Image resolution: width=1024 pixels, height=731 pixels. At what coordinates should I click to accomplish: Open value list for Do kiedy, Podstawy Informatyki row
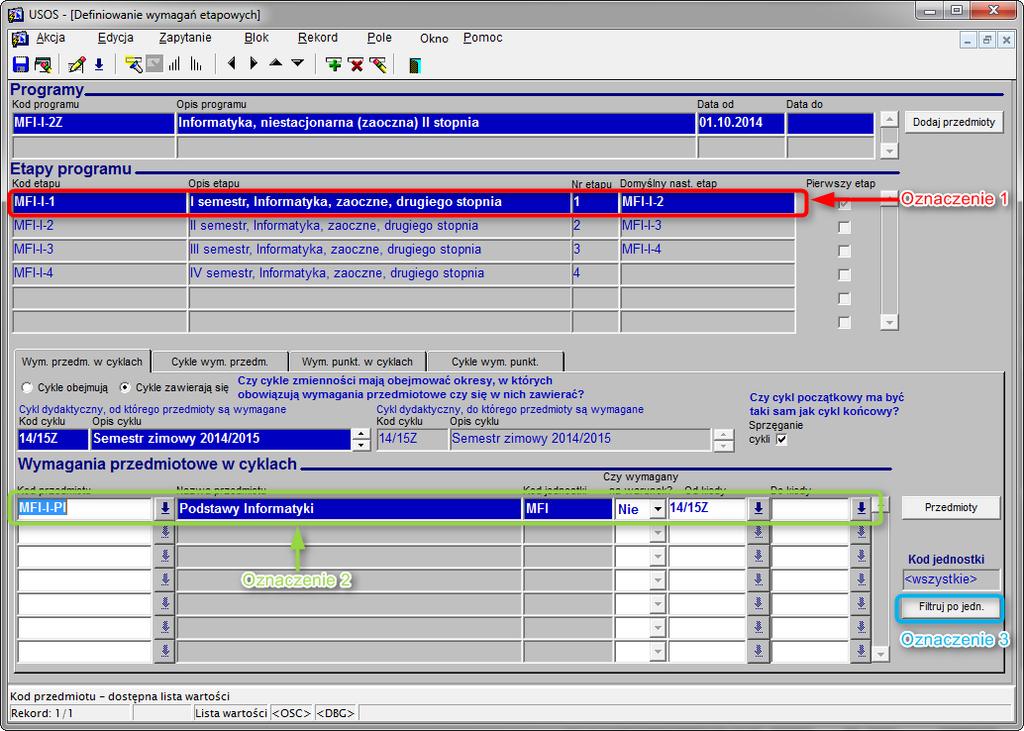click(x=861, y=508)
